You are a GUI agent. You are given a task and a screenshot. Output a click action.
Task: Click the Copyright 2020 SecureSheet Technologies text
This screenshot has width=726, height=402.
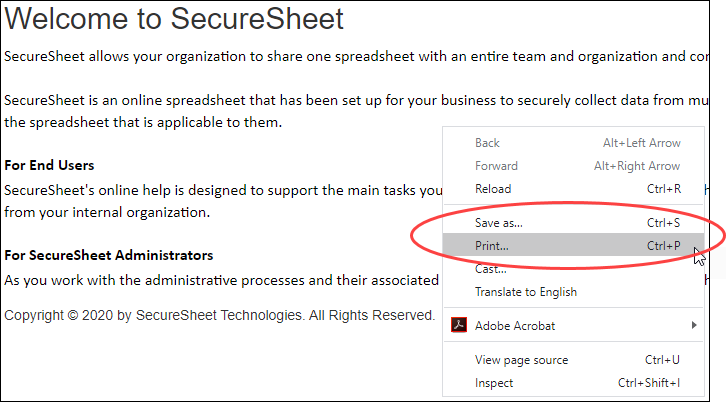(x=219, y=315)
